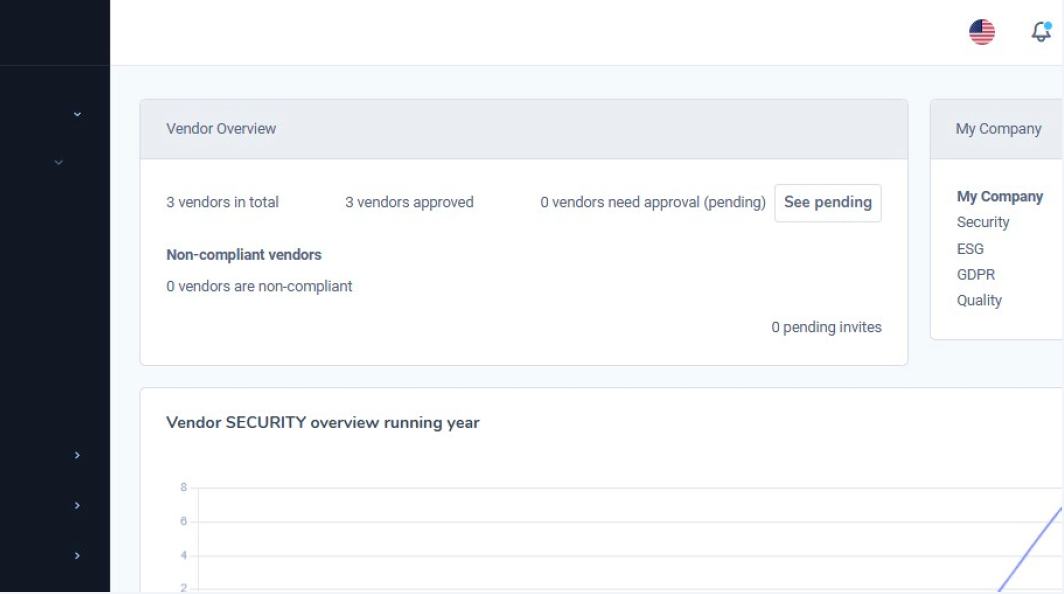Click the "3 vendors approved" text
The image size is (1064, 594).
pyautogui.click(x=409, y=202)
